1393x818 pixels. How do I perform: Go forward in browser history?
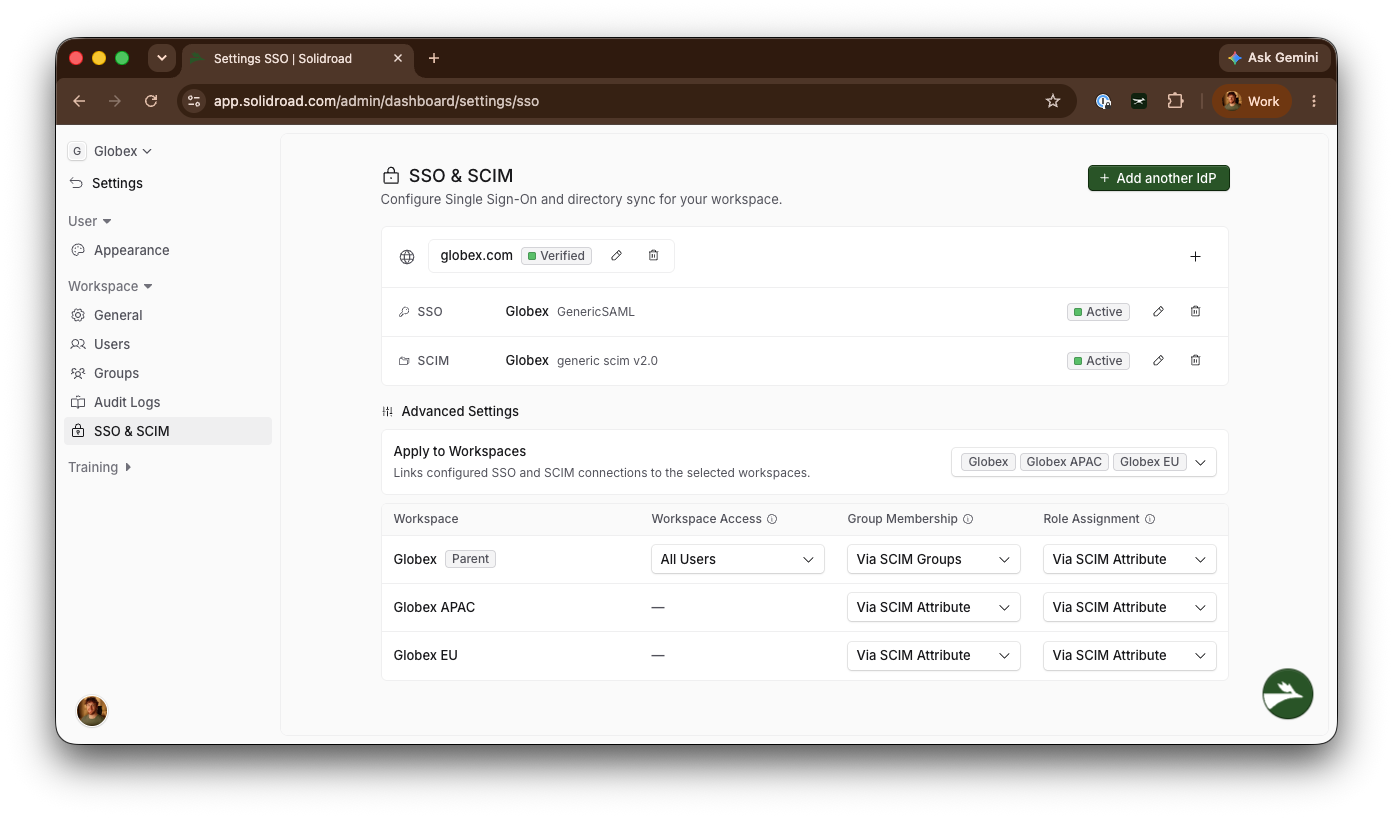(x=115, y=101)
